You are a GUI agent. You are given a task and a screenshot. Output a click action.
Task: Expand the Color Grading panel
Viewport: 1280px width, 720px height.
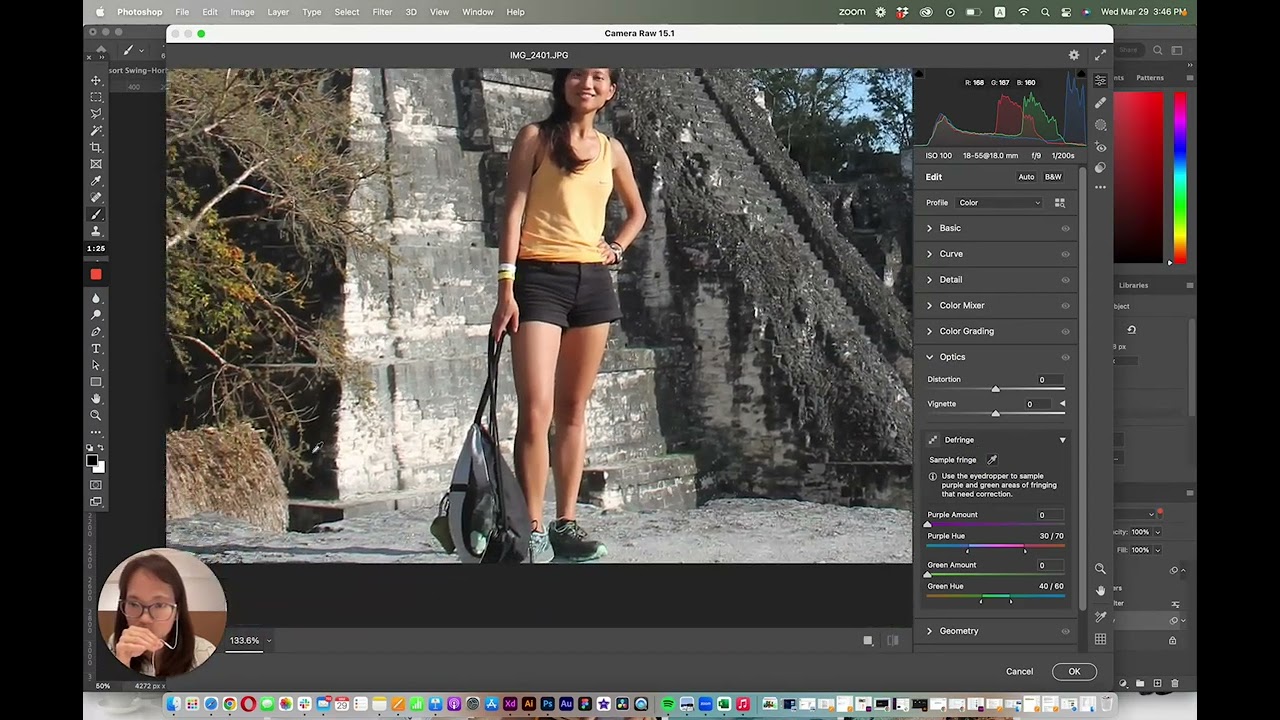pos(929,331)
